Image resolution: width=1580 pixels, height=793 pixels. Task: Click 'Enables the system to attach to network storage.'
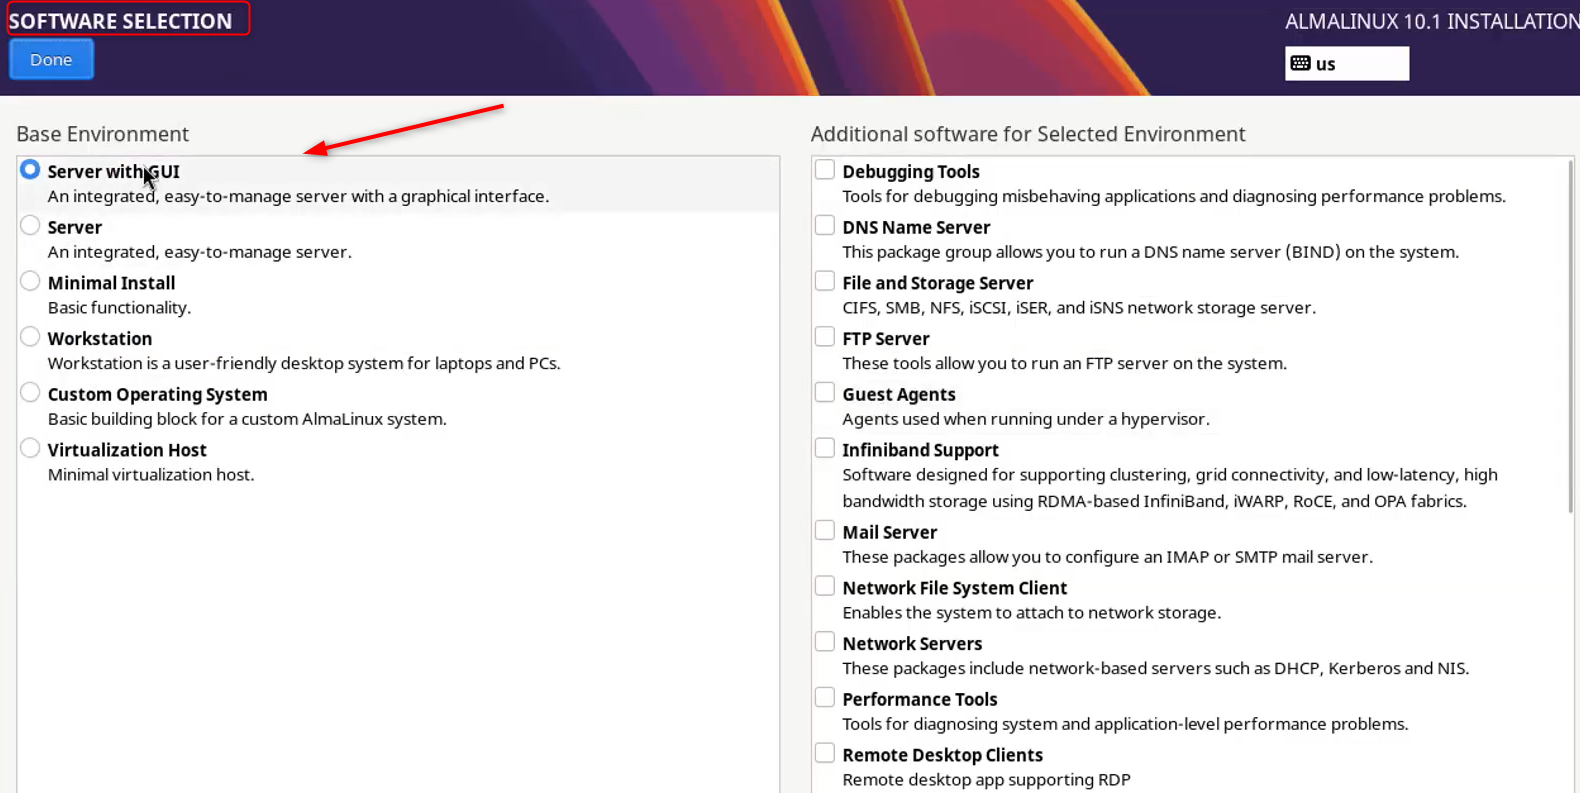(1031, 613)
